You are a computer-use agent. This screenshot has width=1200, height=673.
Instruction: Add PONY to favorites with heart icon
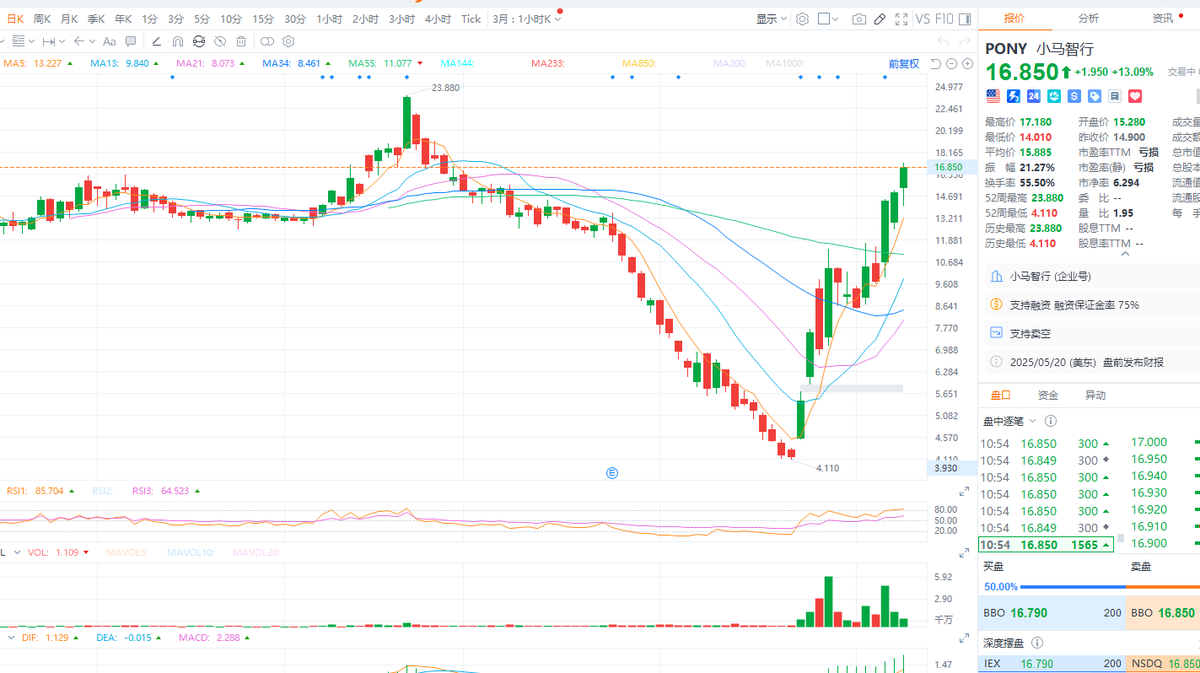[1135, 96]
